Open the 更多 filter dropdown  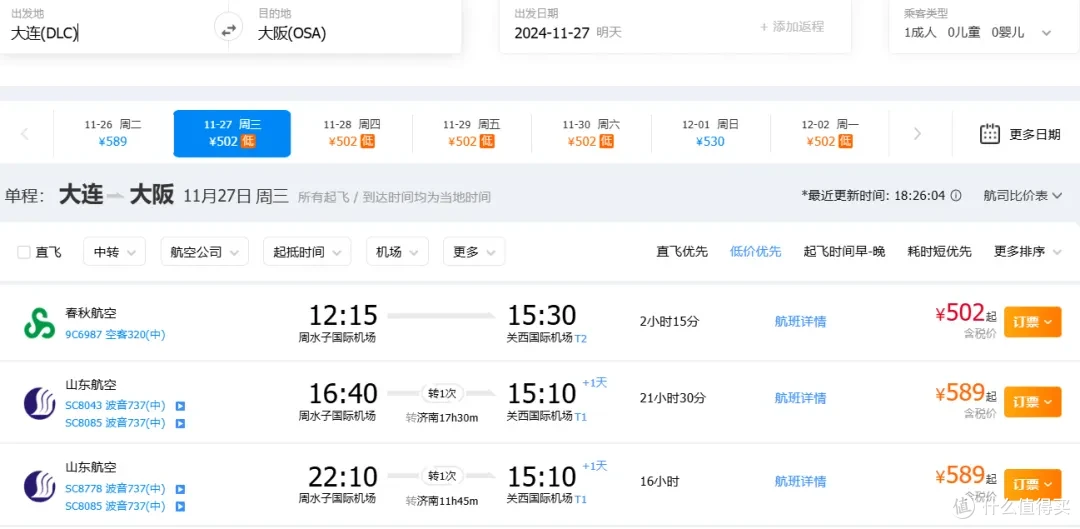point(474,251)
